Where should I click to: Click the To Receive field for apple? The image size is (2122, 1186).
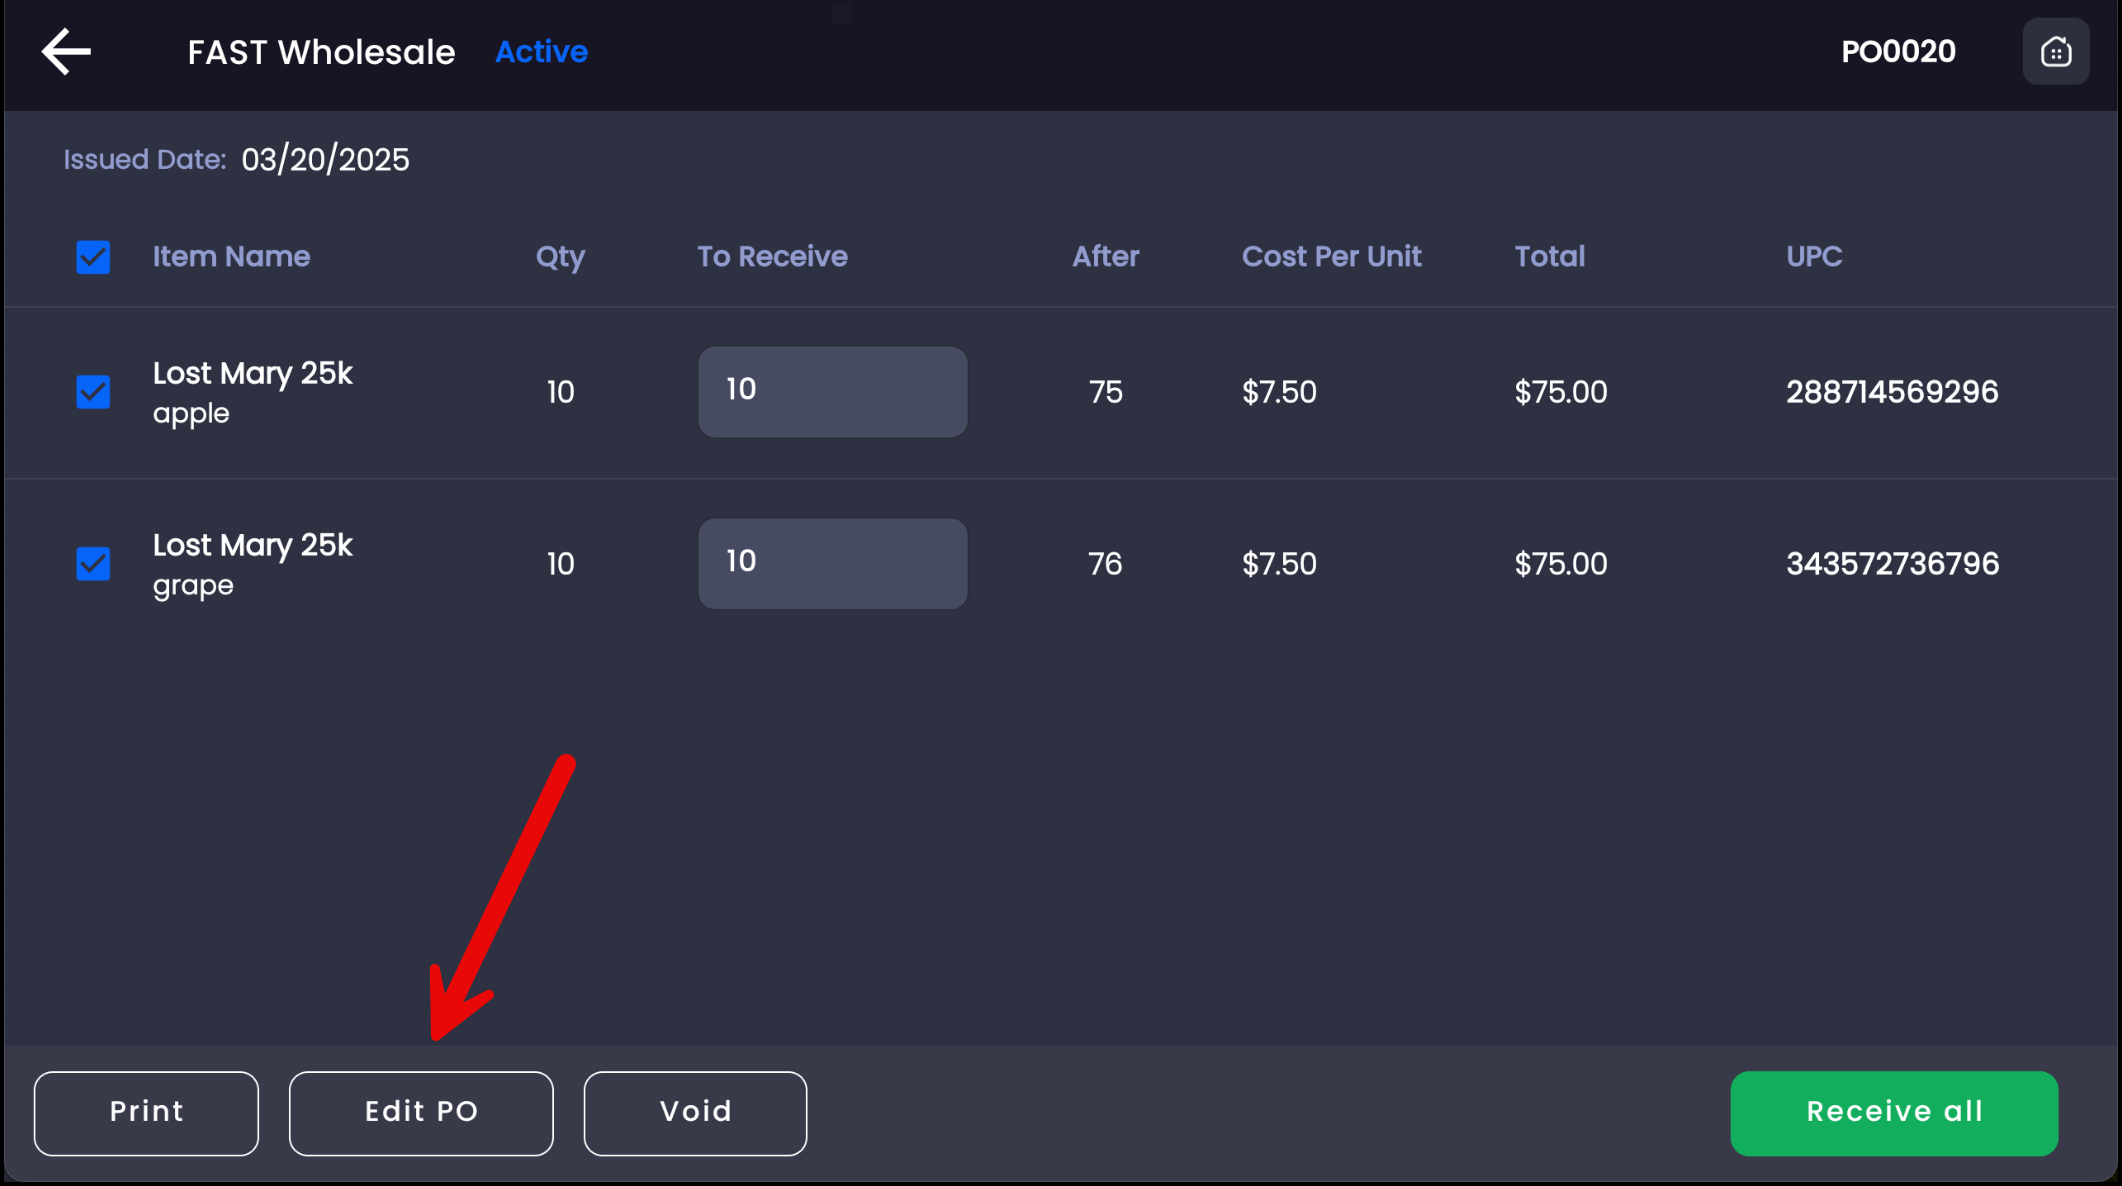pos(832,392)
